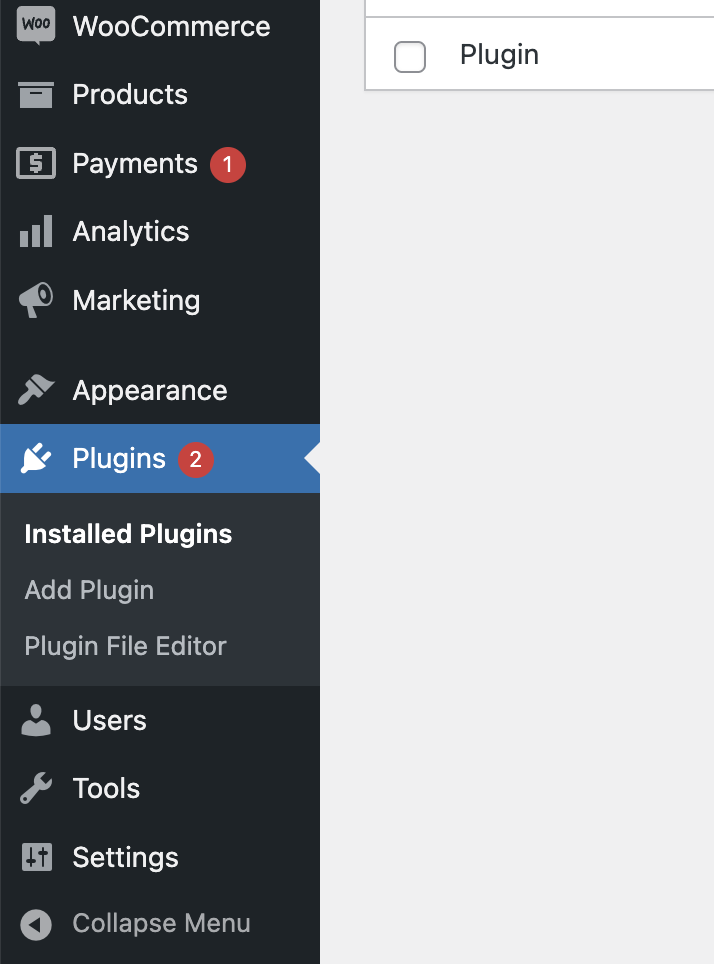Open Users via the person icon
714x964 pixels.
35,720
